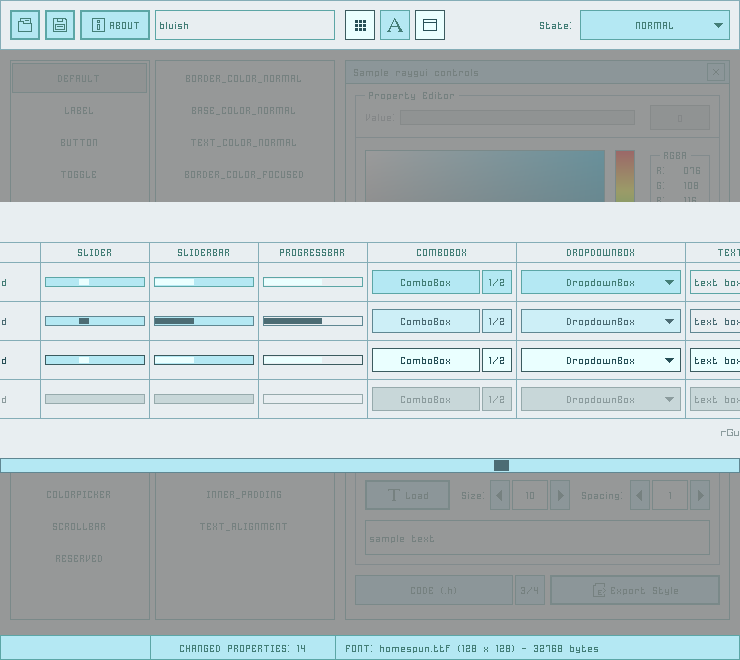This screenshot has width=740, height=660.
Task: Click the style name field containing "bluish"
Action: pyautogui.click(x=245, y=25)
